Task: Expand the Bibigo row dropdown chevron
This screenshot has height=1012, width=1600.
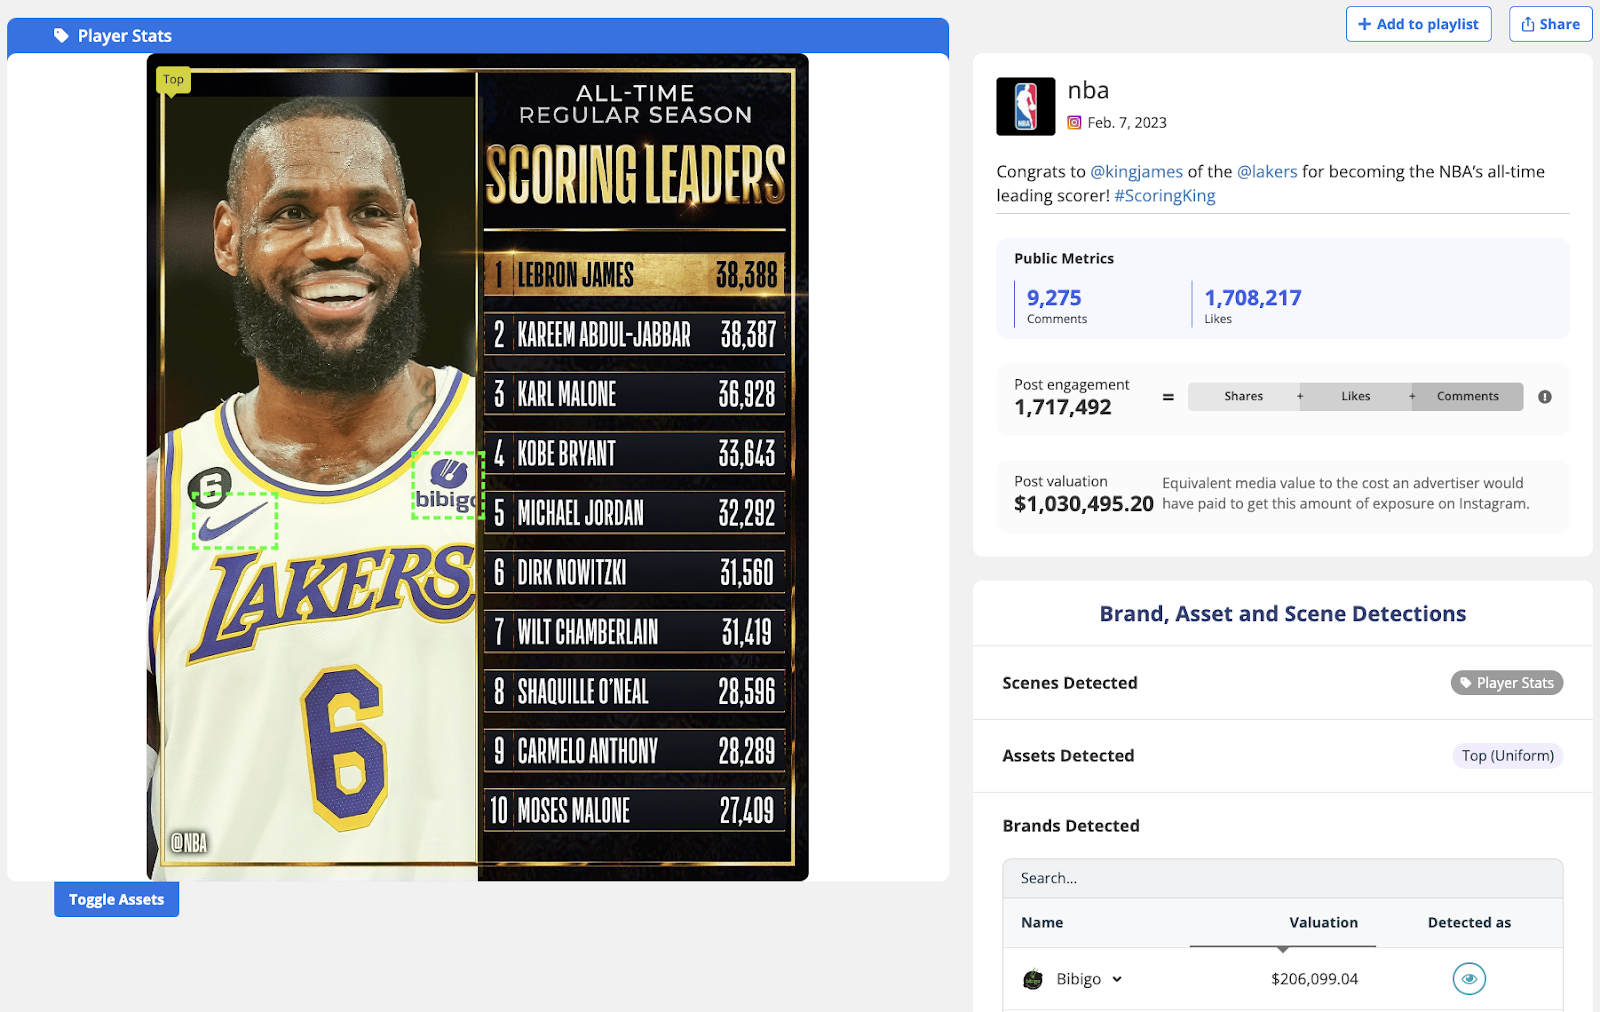Action: [x=1117, y=980]
